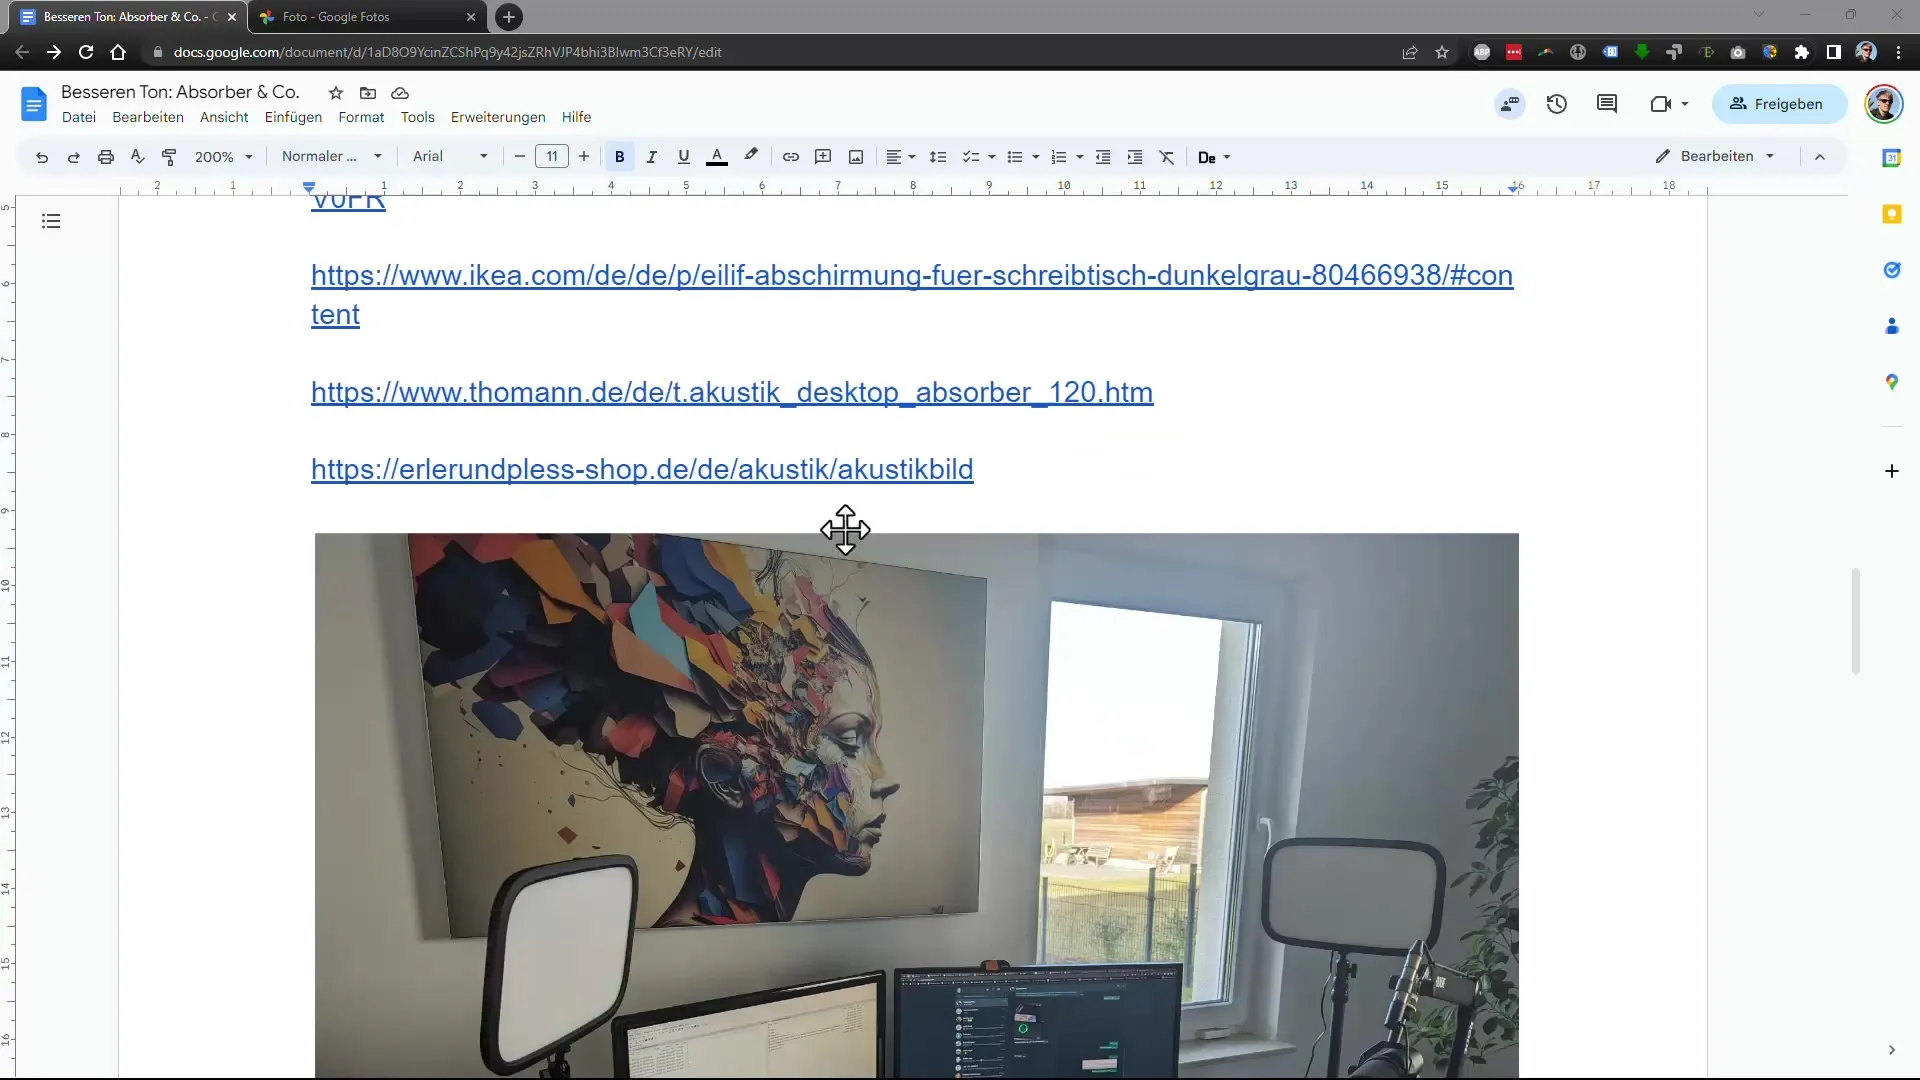Click the font color icon
Image resolution: width=1920 pixels, height=1080 pixels.
[717, 157]
